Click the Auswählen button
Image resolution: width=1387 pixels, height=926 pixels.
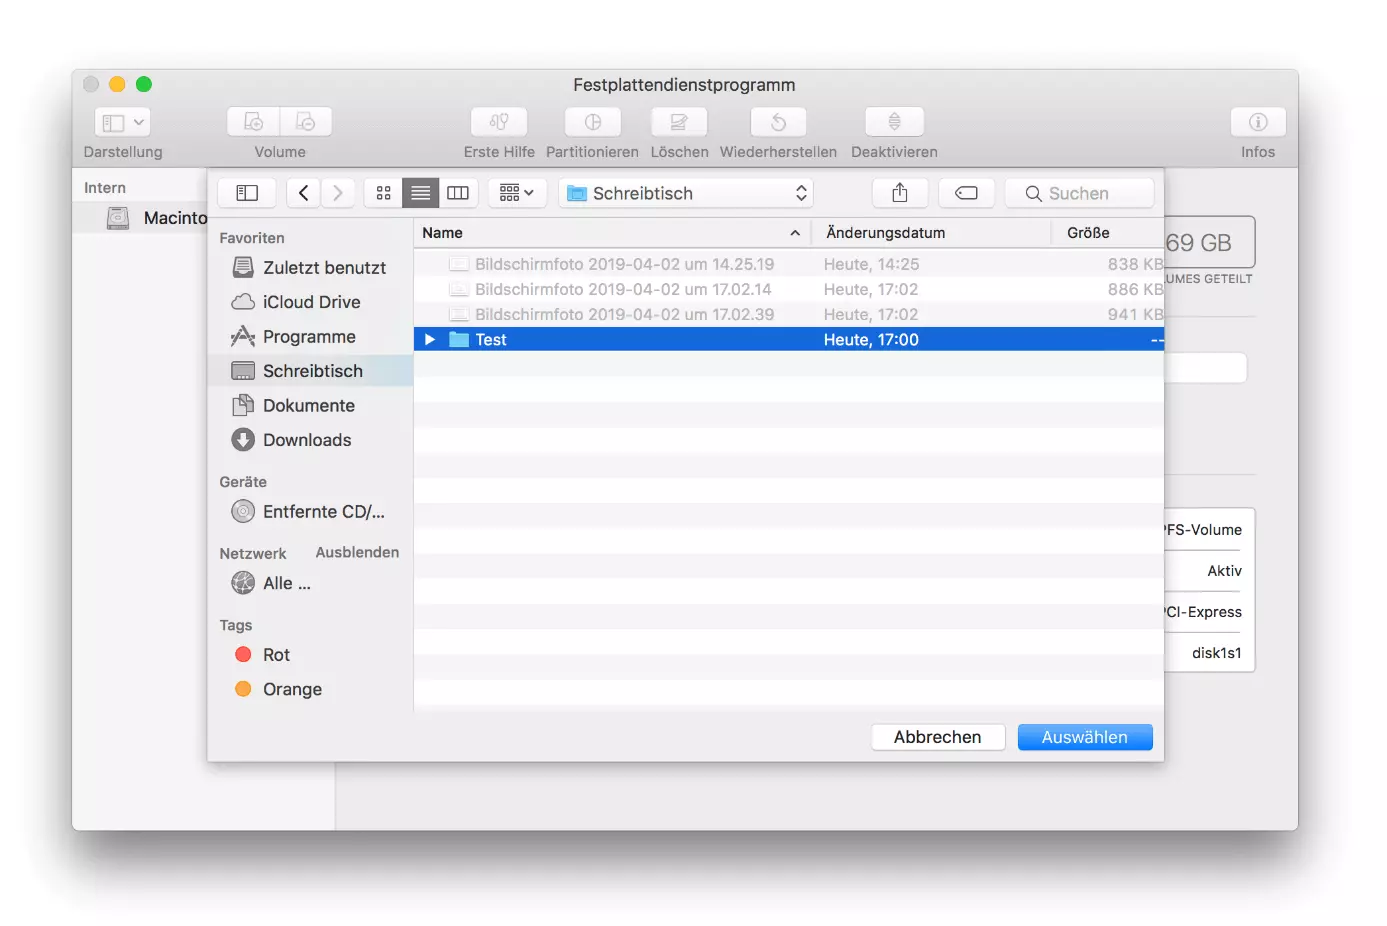[x=1085, y=737]
